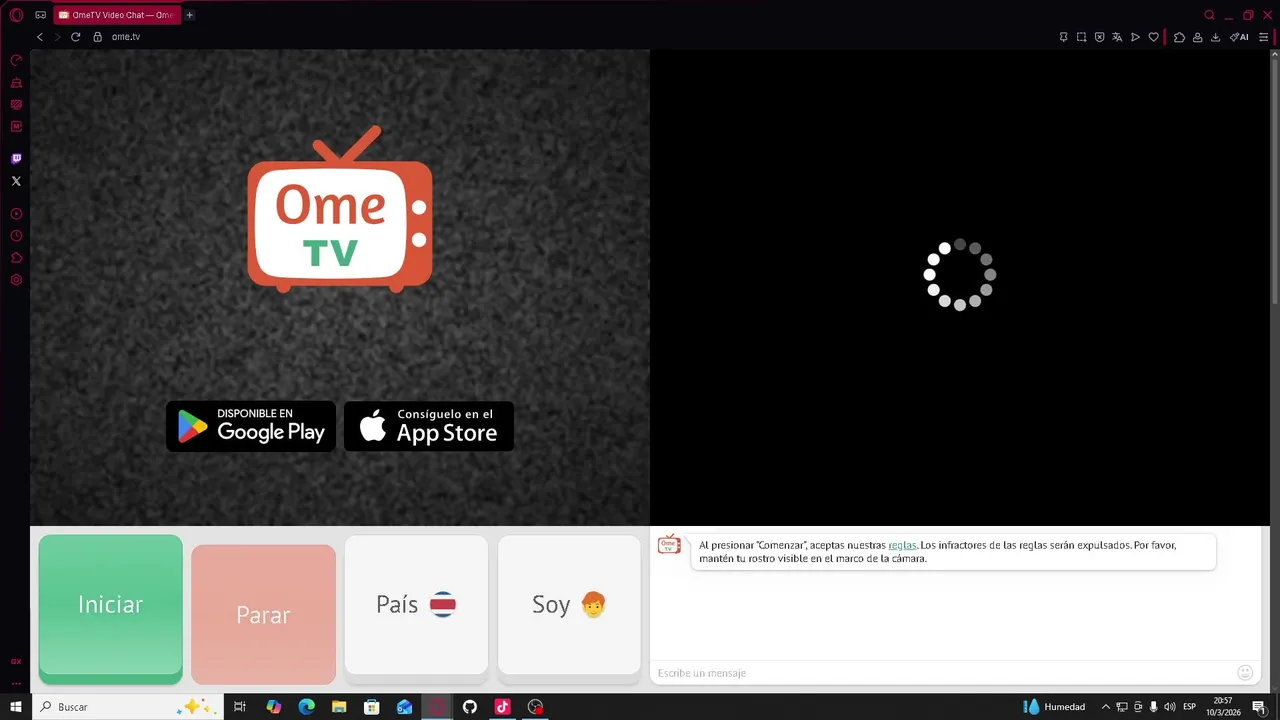The height and width of the screenshot is (720, 1280).
Task: Reload the ome.tv page
Action: 75,37
